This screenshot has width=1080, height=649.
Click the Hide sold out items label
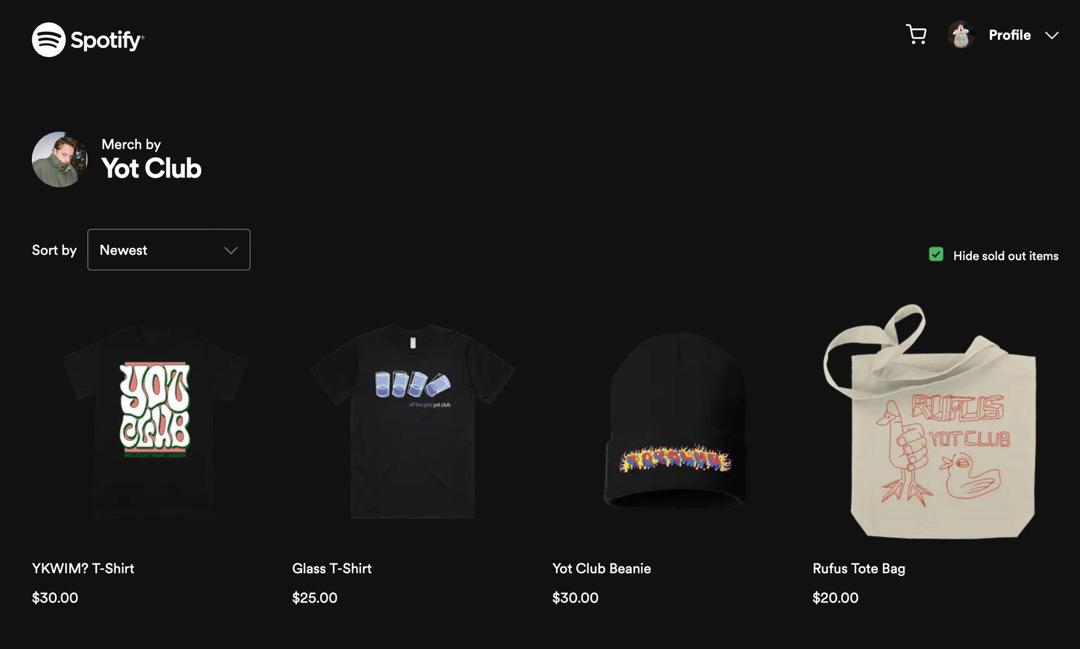(x=1006, y=256)
